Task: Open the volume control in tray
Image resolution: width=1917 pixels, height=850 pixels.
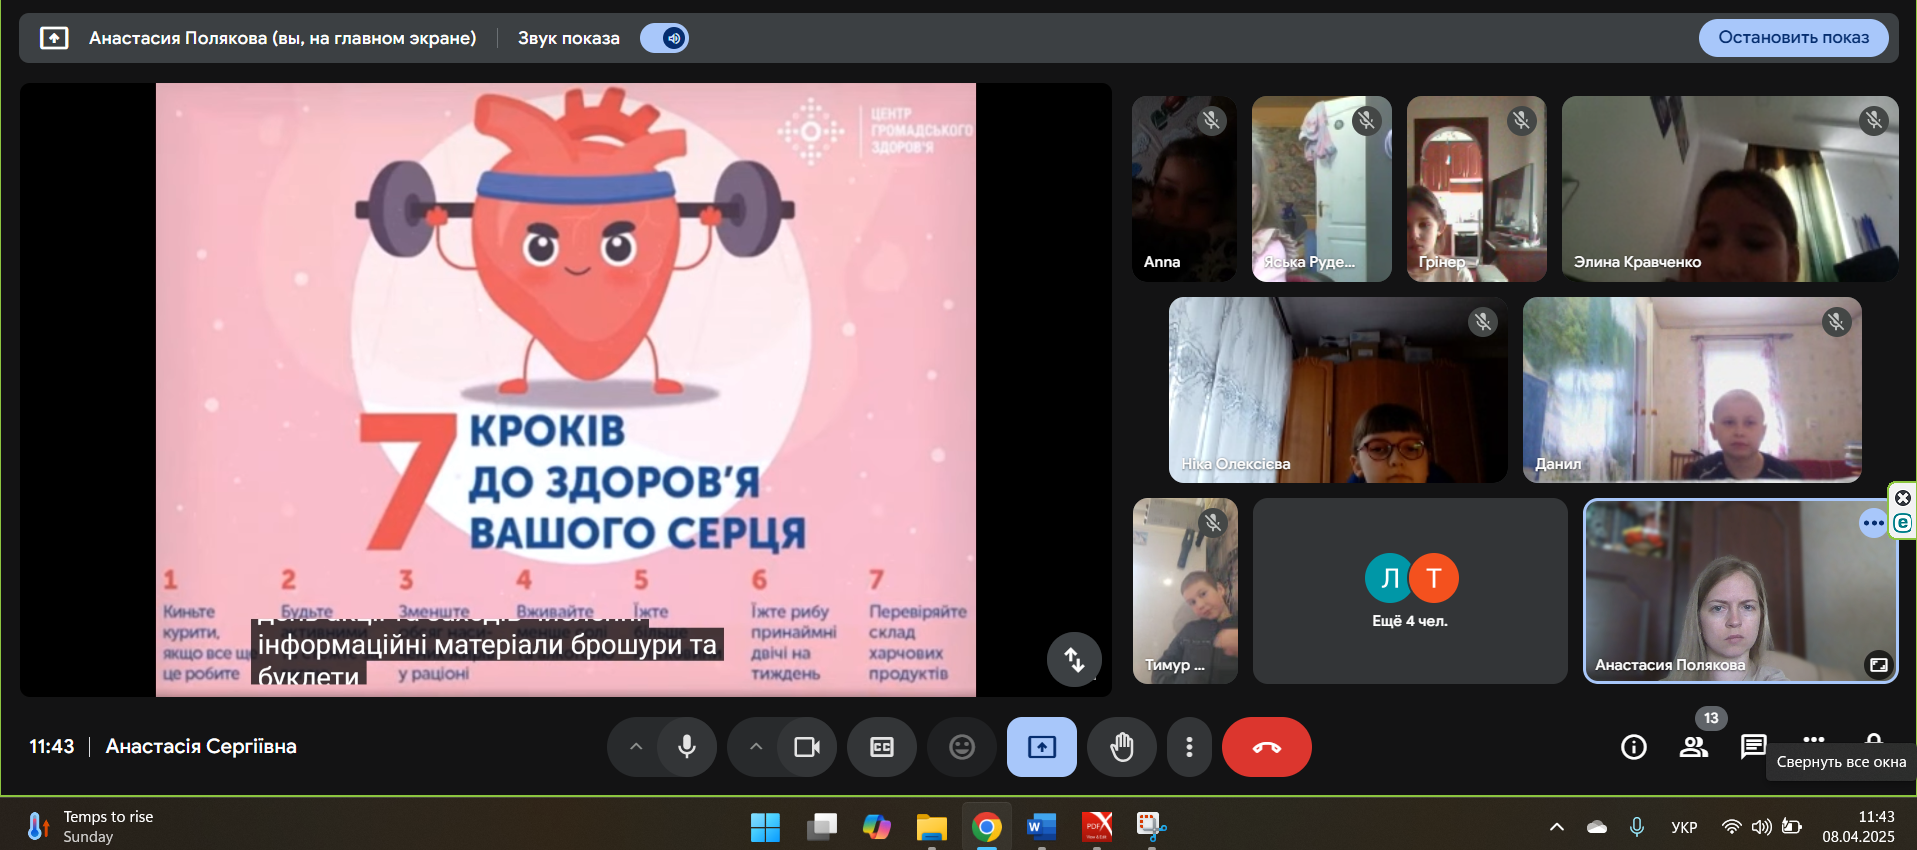Action: click(x=1761, y=827)
